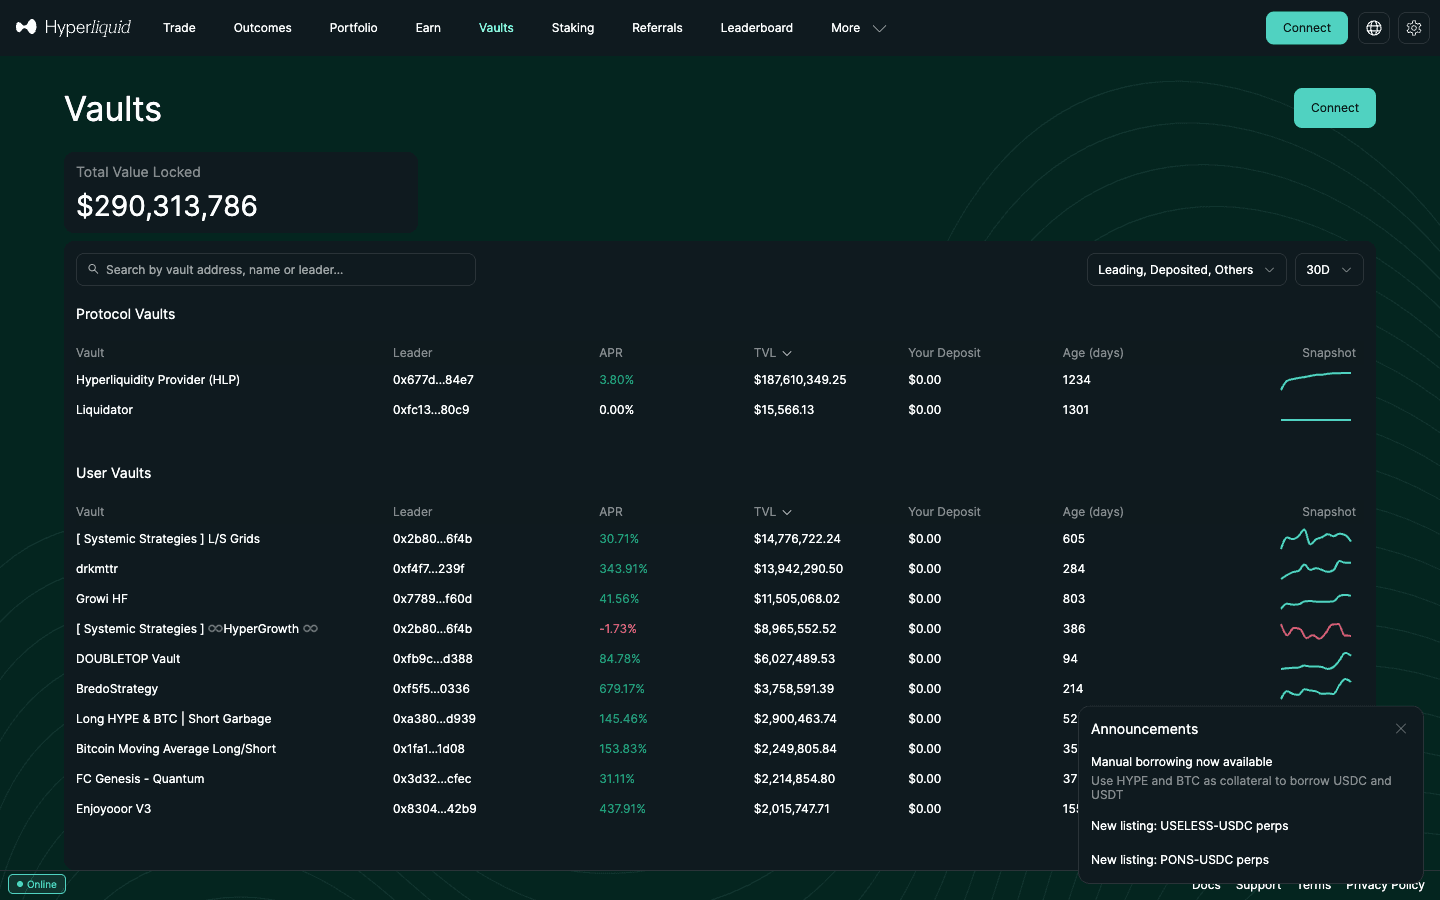This screenshot has width=1440, height=900.
Task: Focus the vault search field
Action: (x=276, y=269)
